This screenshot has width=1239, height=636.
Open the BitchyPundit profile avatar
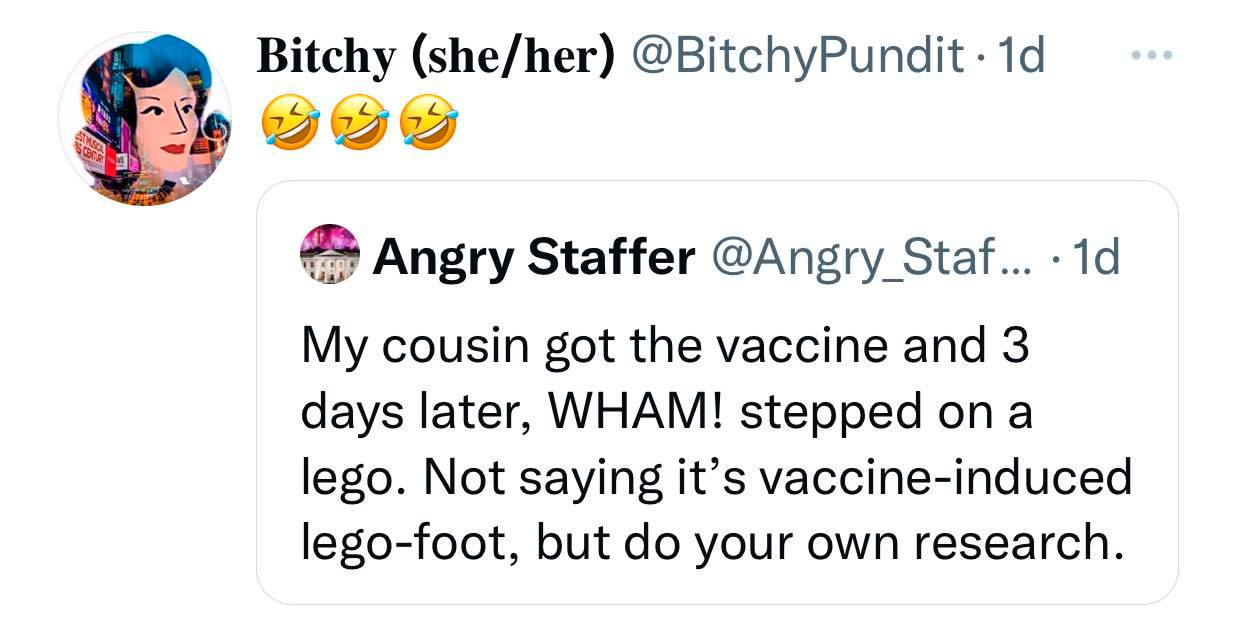point(145,119)
